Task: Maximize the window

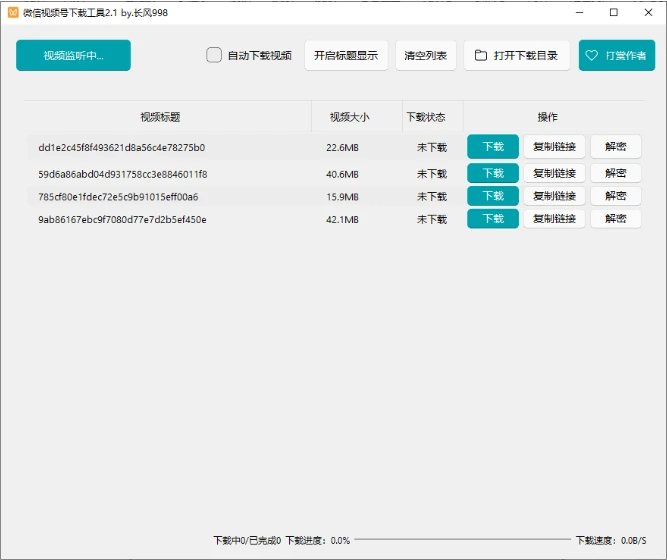Action: click(x=614, y=12)
